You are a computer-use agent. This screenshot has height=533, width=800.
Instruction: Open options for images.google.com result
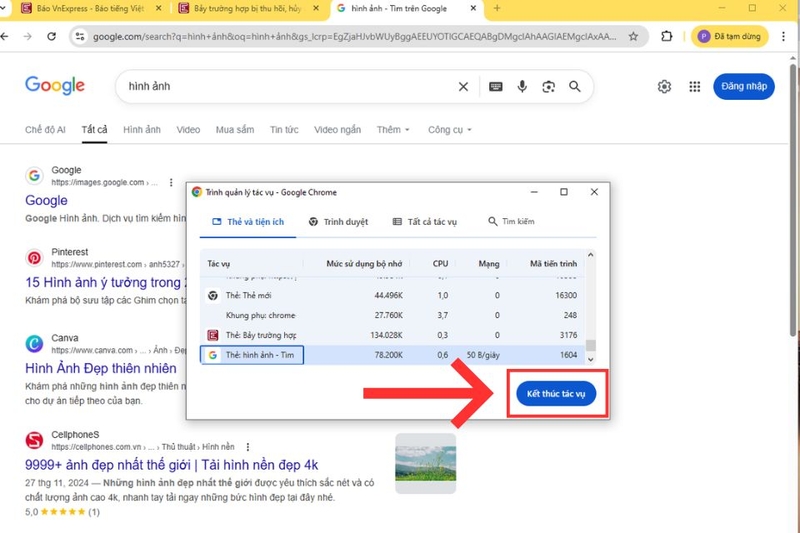tap(171, 183)
